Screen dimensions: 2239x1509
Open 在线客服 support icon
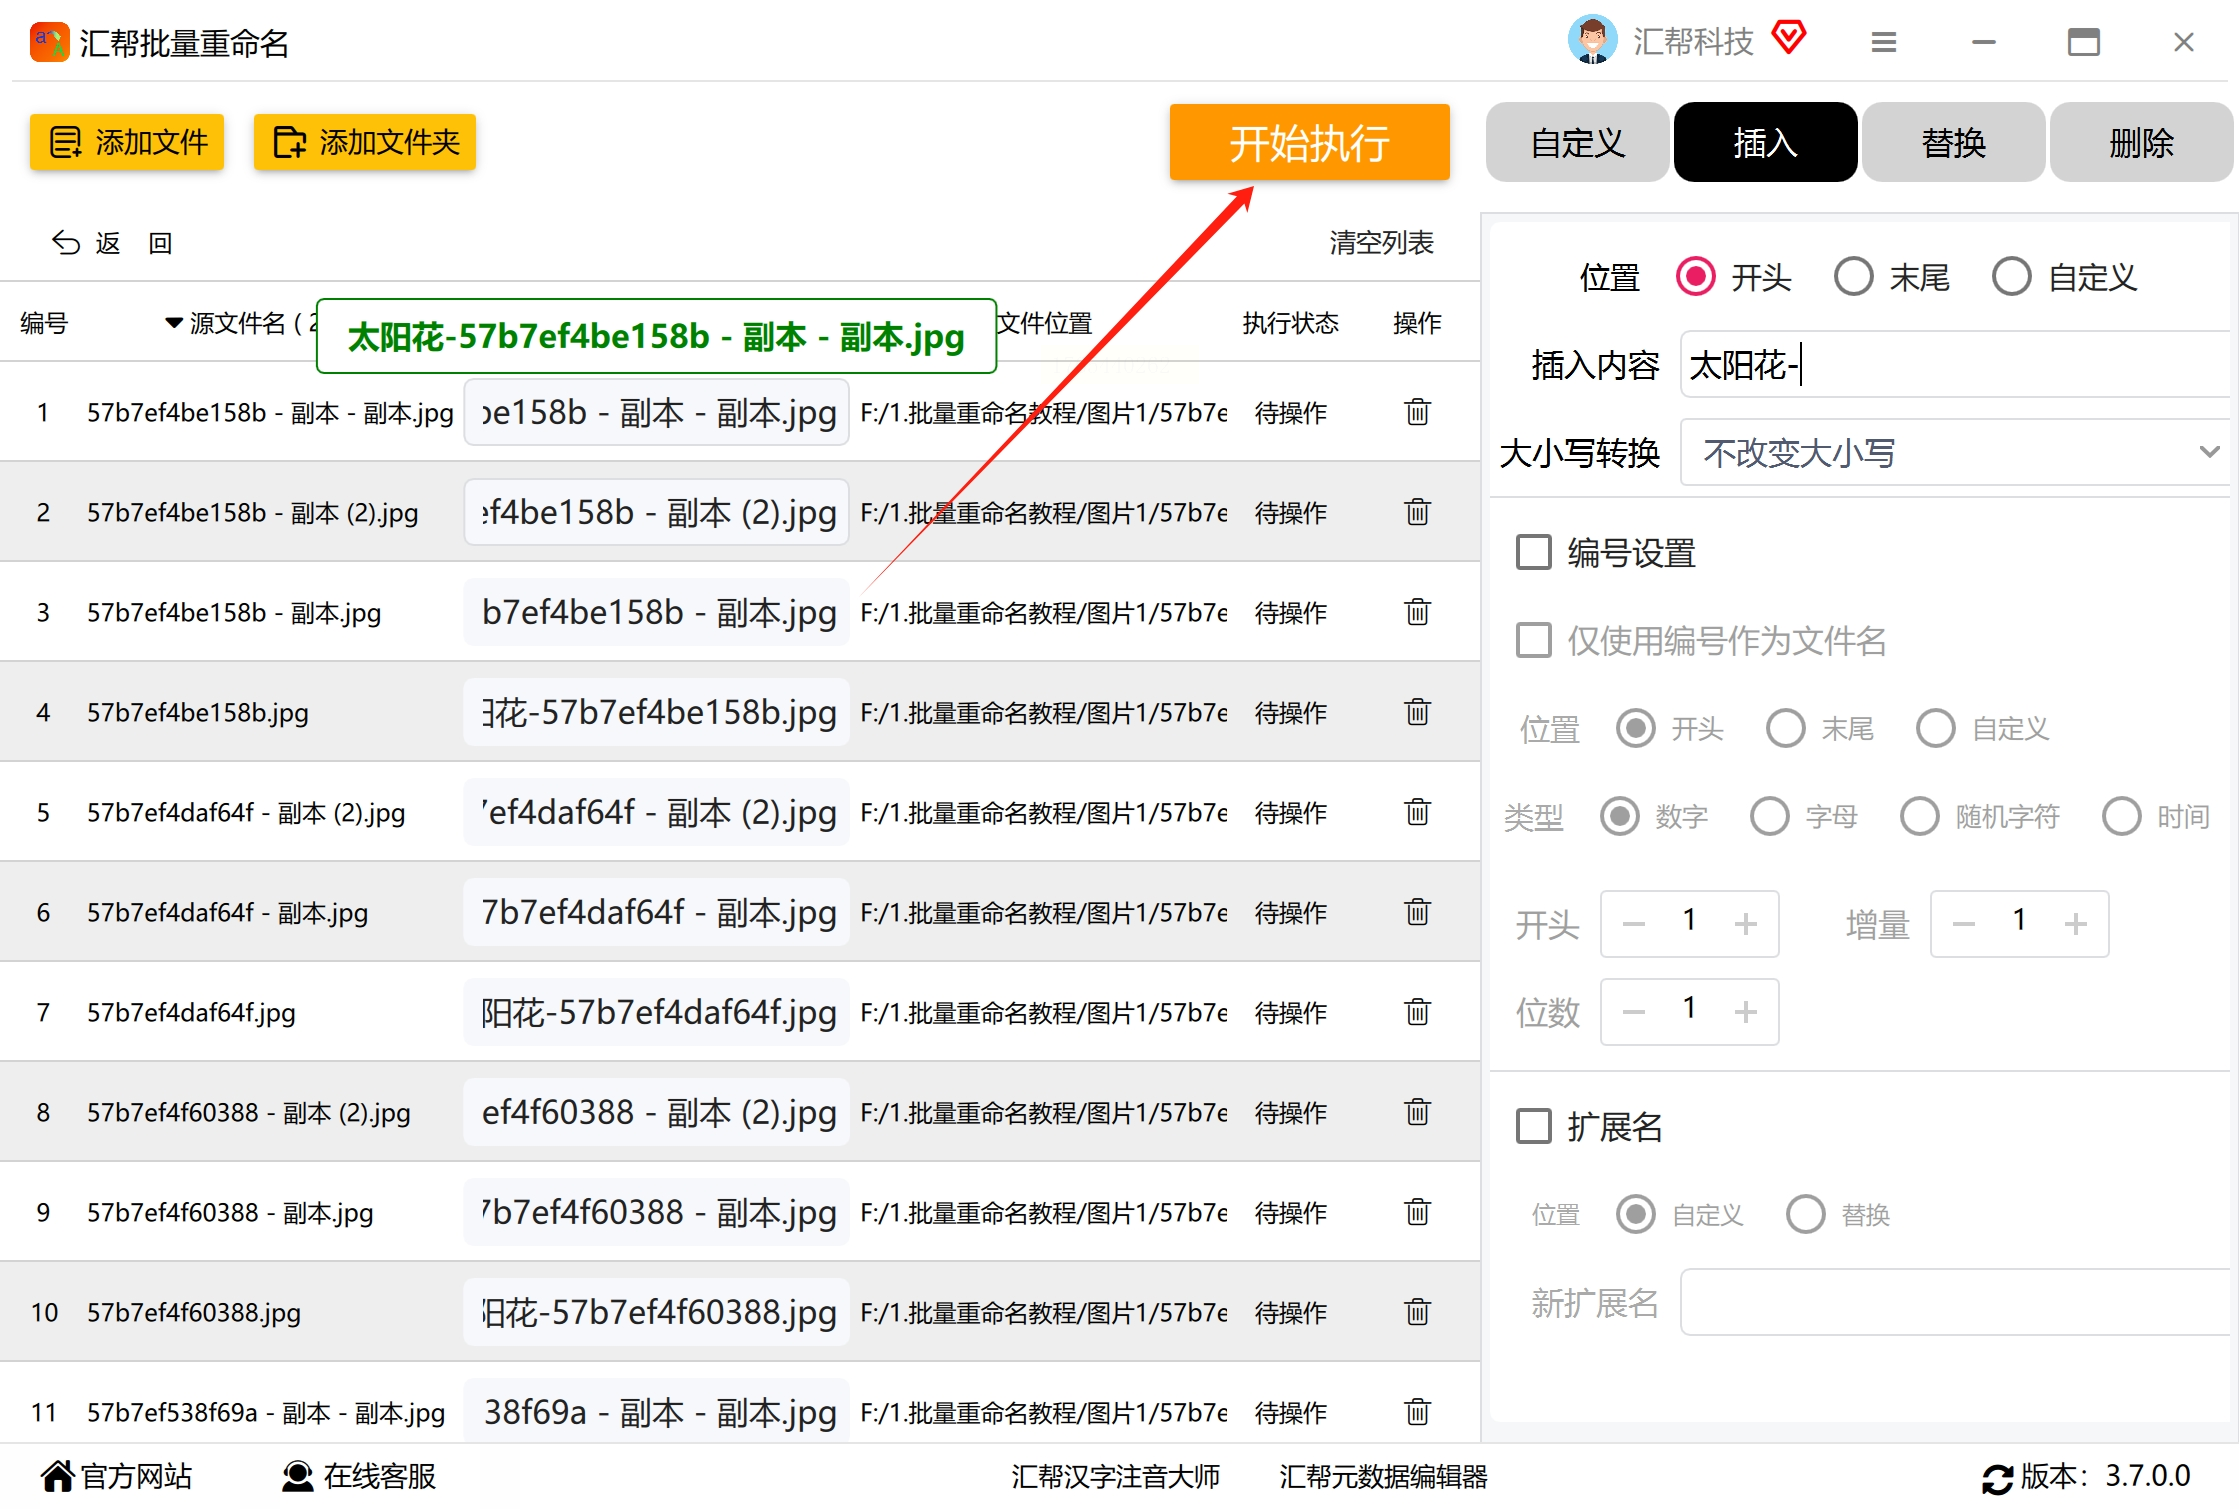[x=297, y=1476]
